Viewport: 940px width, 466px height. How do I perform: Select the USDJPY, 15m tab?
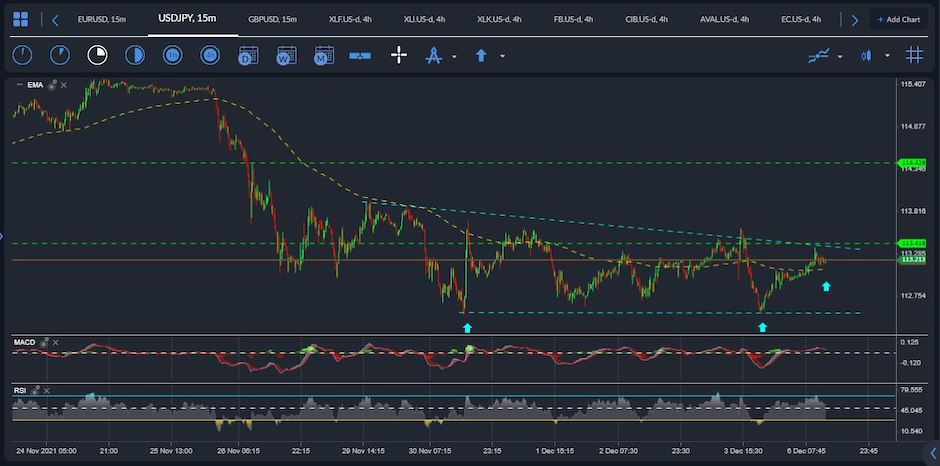[x=188, y=19]
